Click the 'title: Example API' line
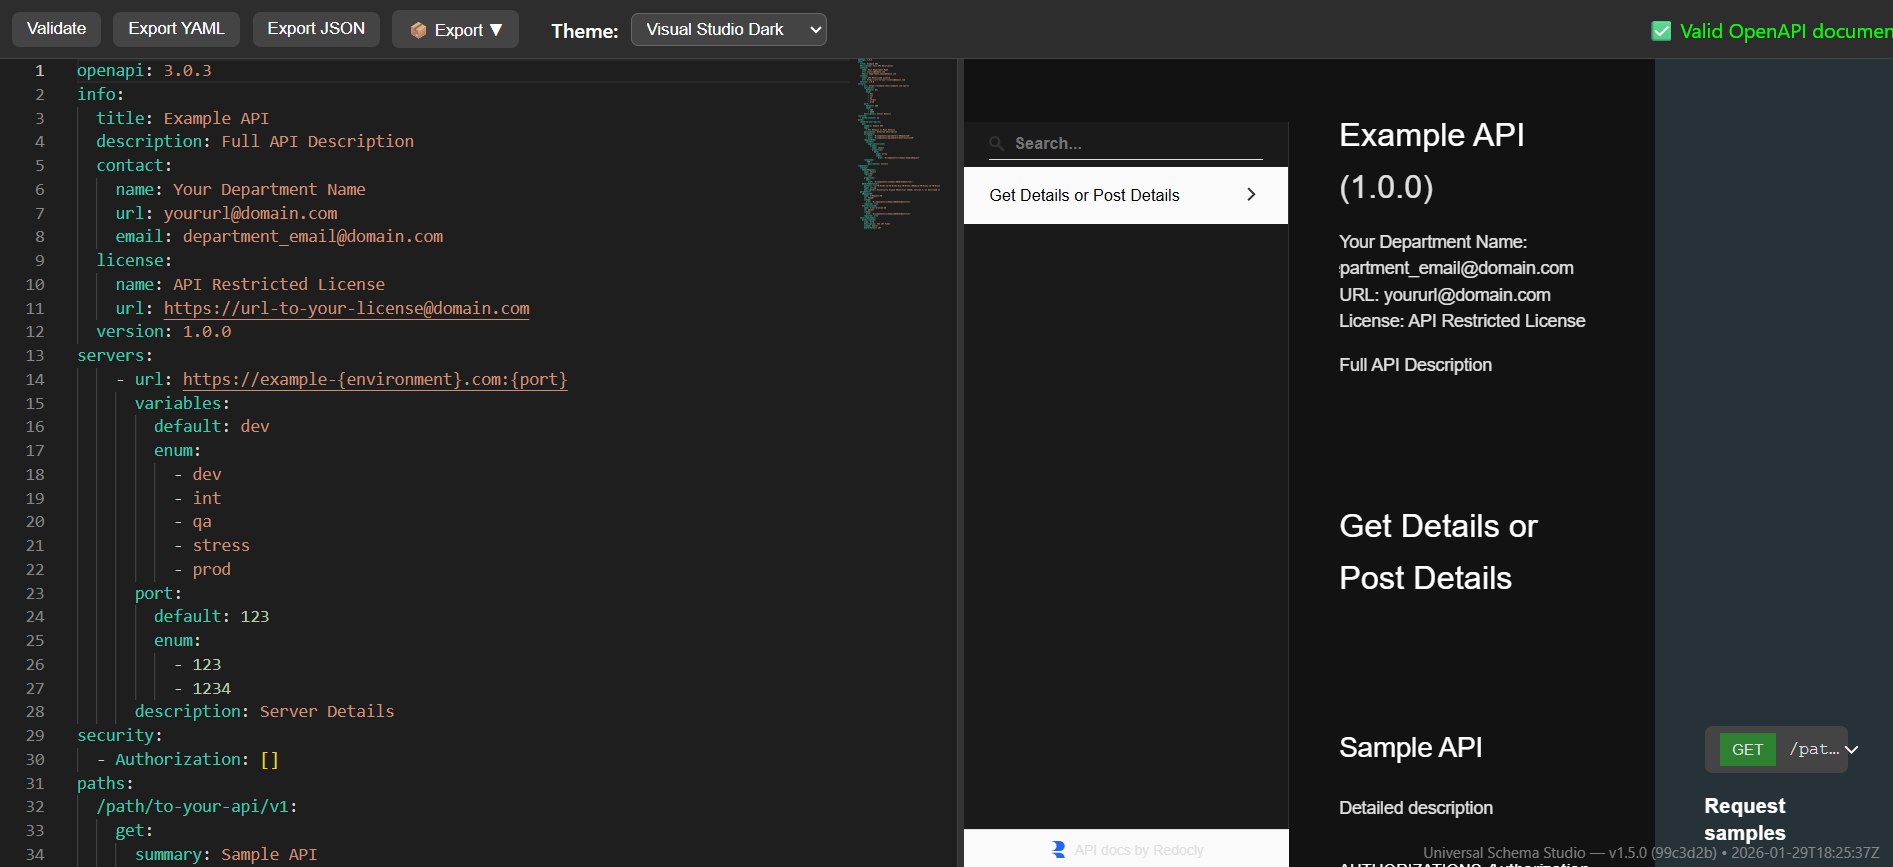The image size is (1893, 867). [182, 118]
